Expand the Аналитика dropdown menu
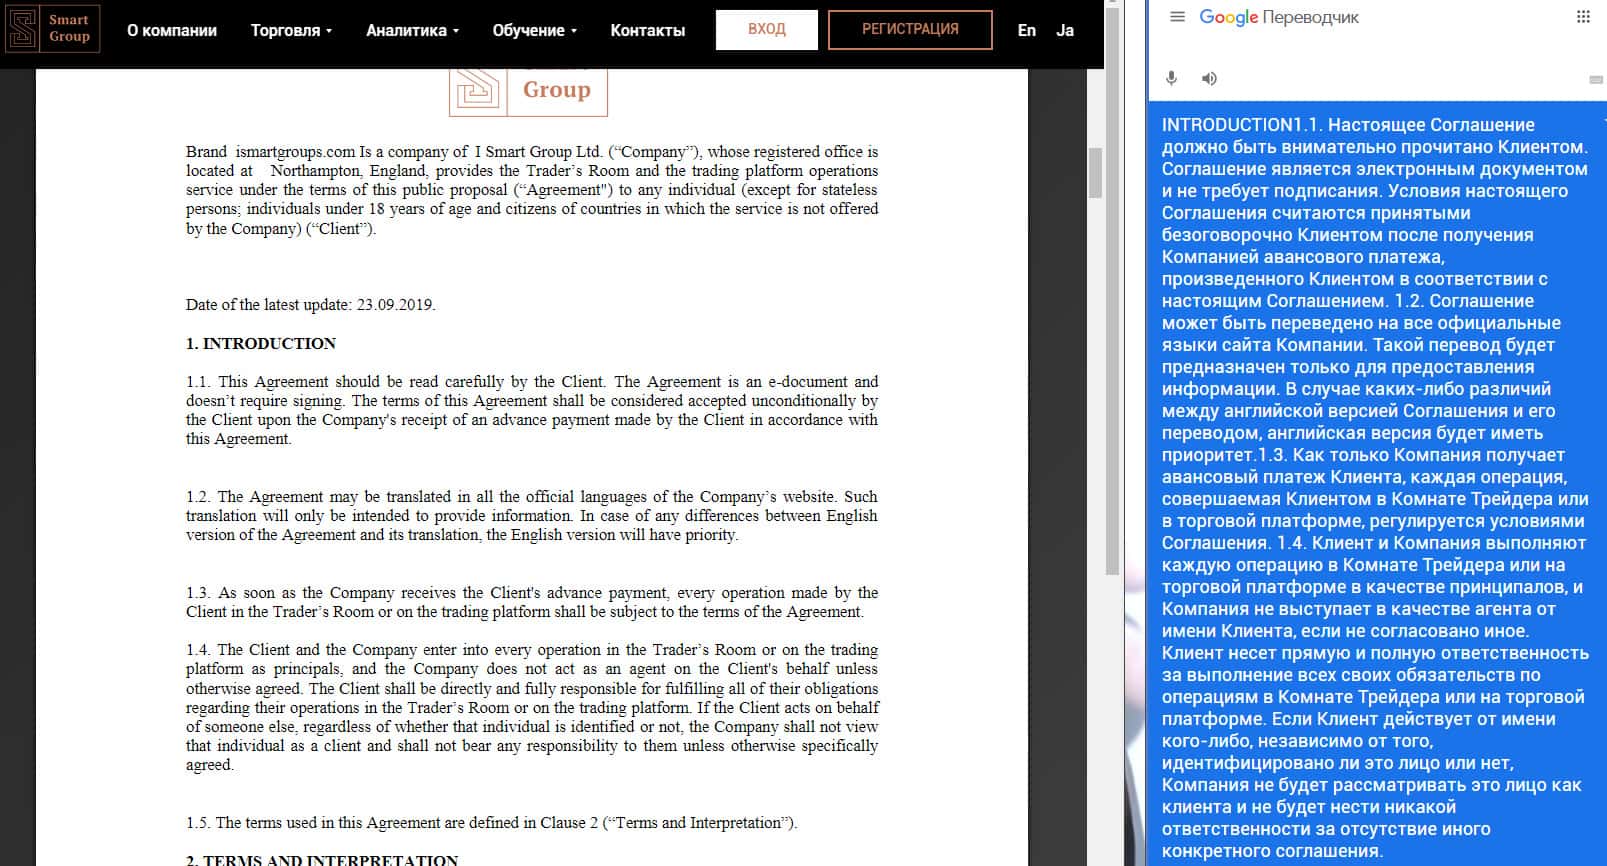Viewport: 1607px width, 866px height. [x=412, y=30]
